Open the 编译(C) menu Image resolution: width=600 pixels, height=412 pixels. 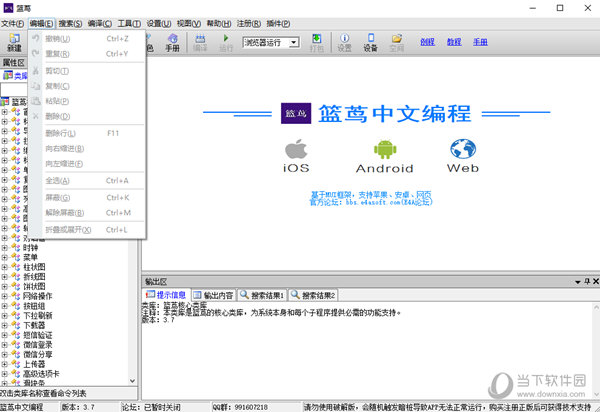[100, 24]
